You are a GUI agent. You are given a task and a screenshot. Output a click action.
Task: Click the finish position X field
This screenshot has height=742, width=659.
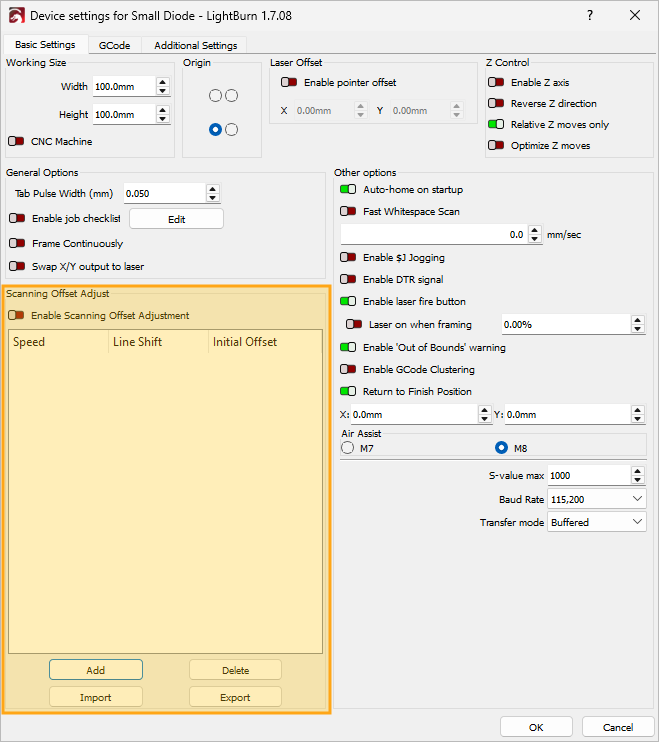pyautogui.click(x=414, y=415)
